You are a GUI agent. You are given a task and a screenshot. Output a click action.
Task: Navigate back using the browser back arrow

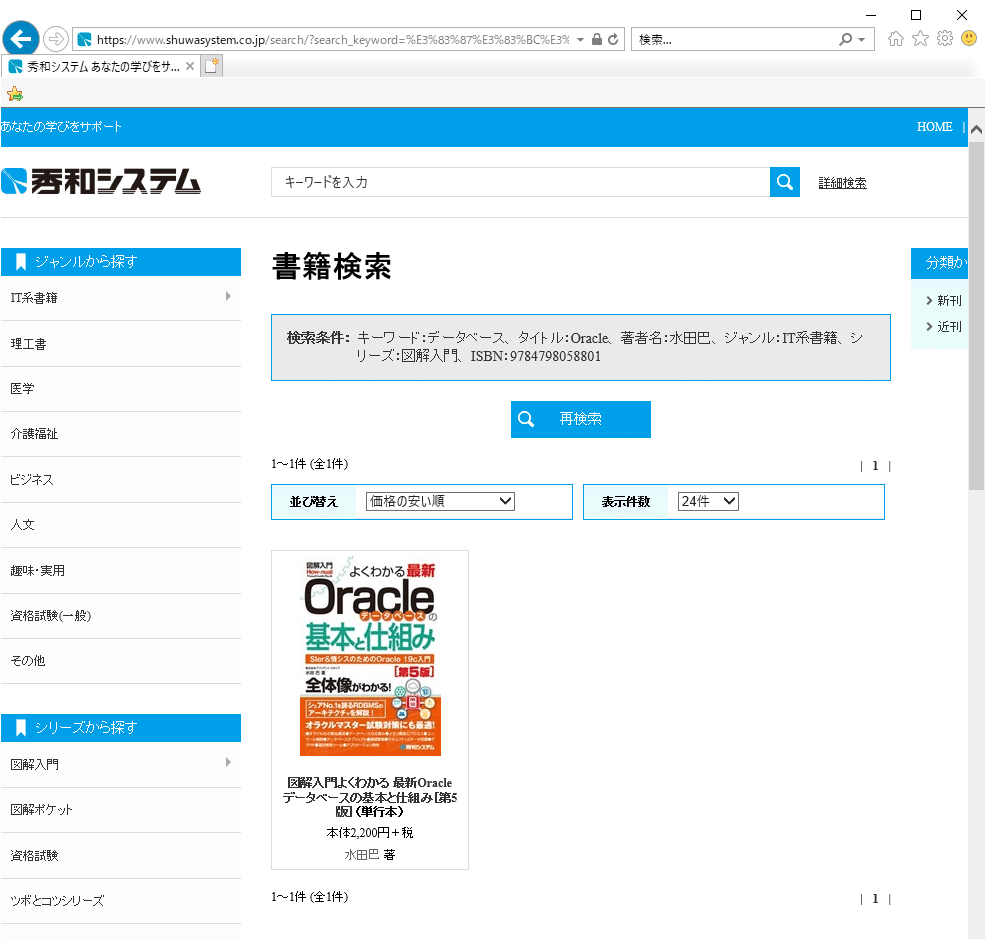tap(20, 38)
